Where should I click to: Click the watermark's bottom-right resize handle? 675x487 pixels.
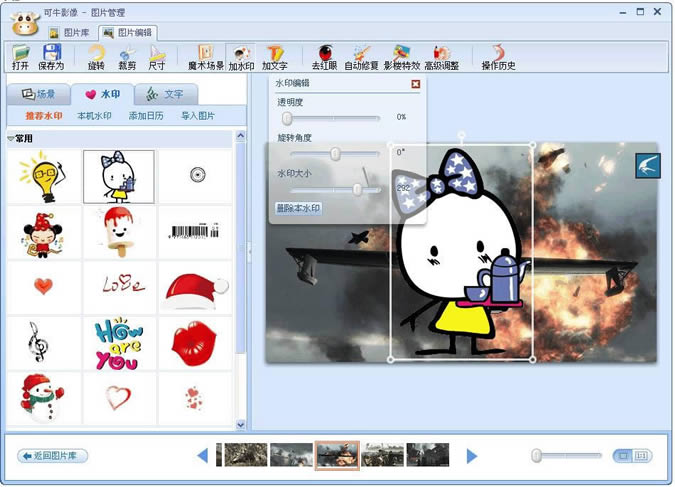(533, 359)
